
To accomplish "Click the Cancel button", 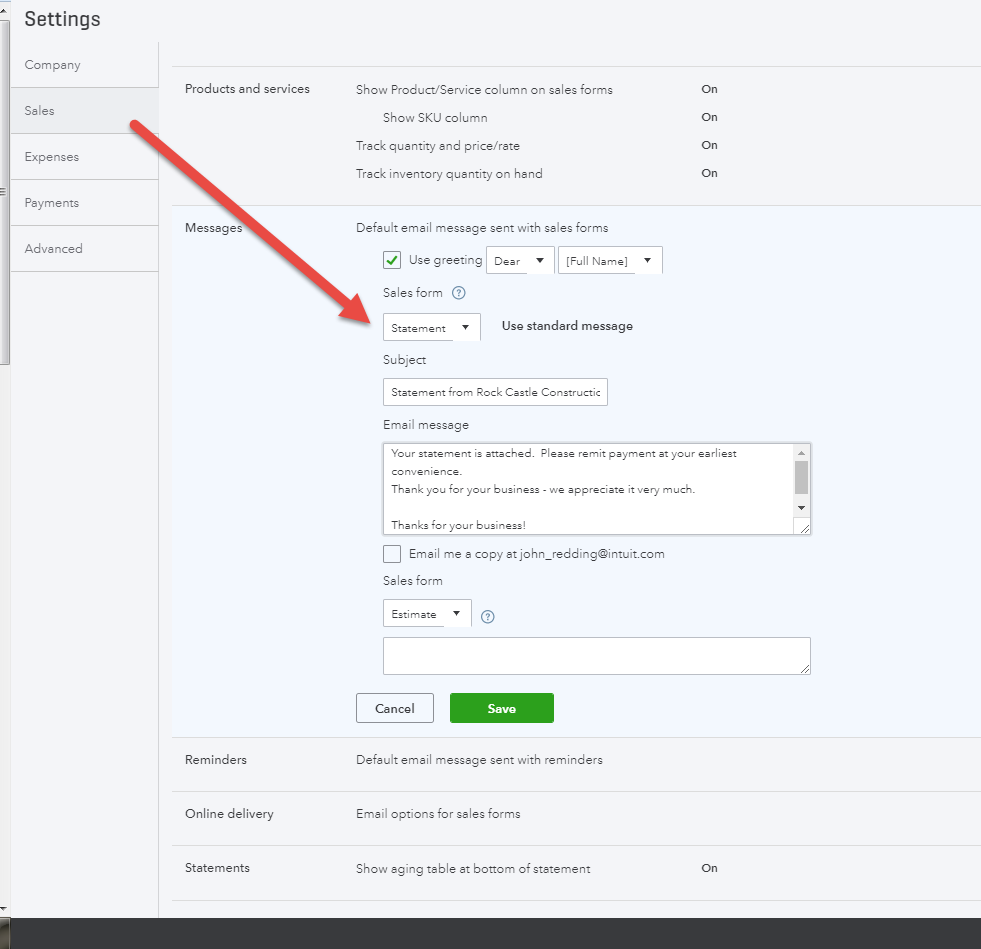I will (x=394, y=708).
